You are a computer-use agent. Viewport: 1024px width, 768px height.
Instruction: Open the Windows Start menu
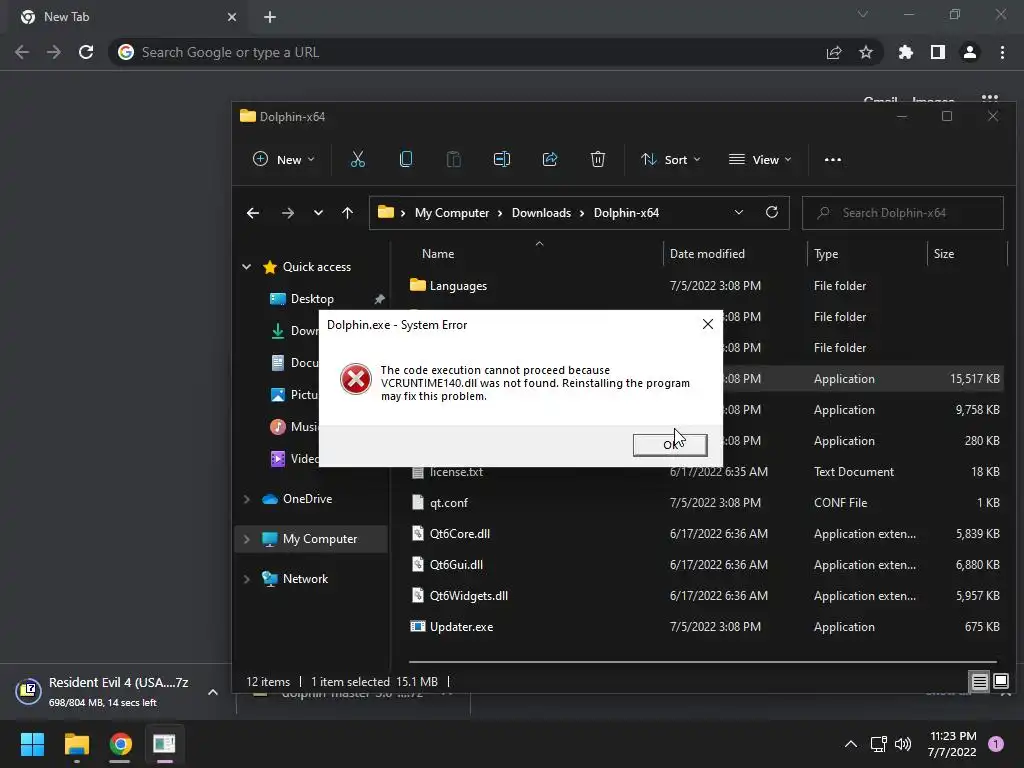[x=32, y=744]
